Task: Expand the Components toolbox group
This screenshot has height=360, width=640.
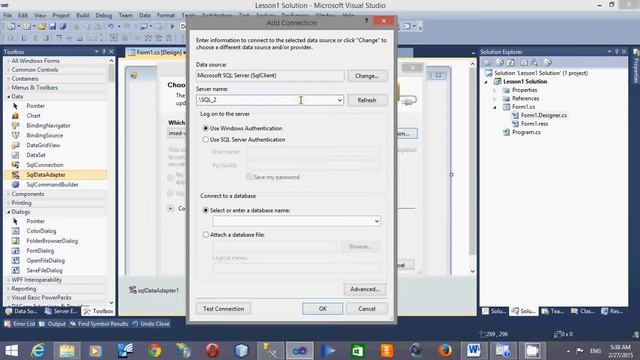Action: (x=9, y=194)
